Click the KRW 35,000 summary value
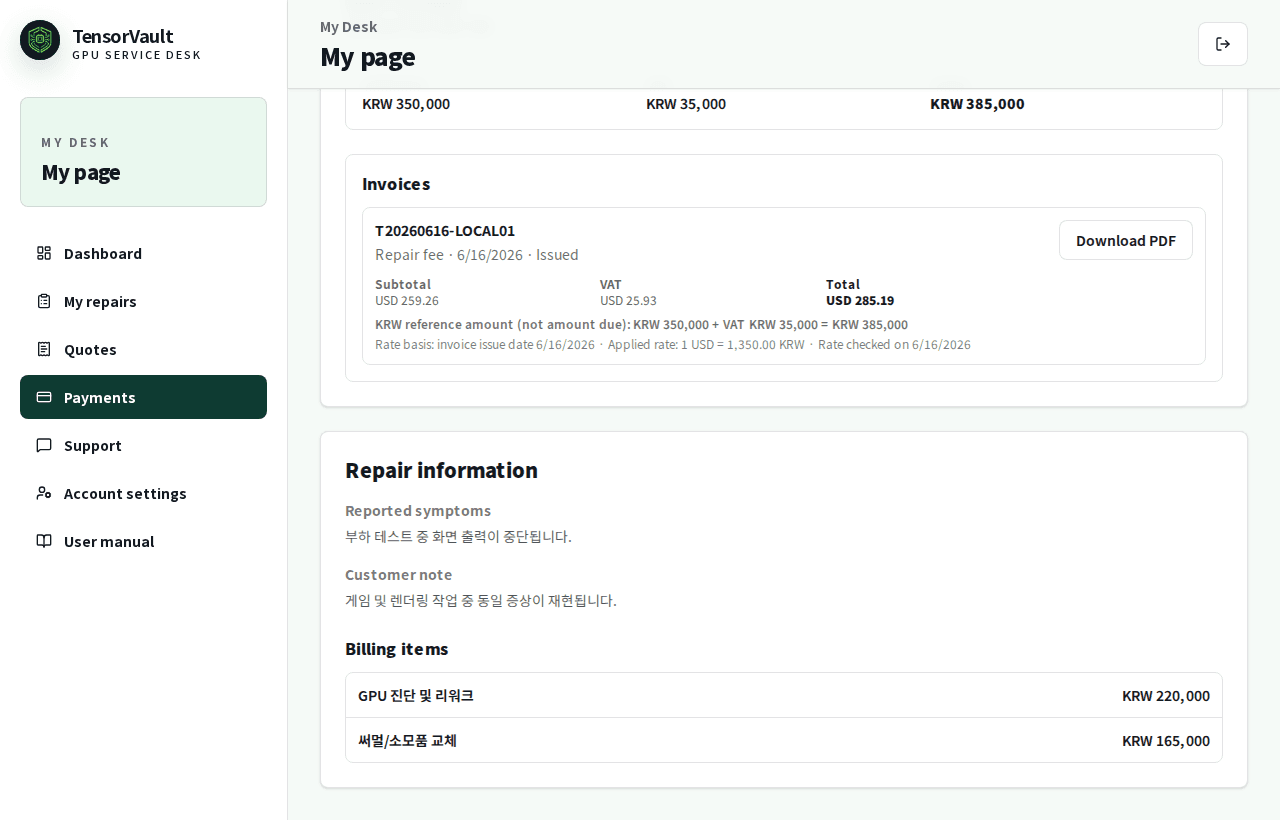 [x=686, y=104]
